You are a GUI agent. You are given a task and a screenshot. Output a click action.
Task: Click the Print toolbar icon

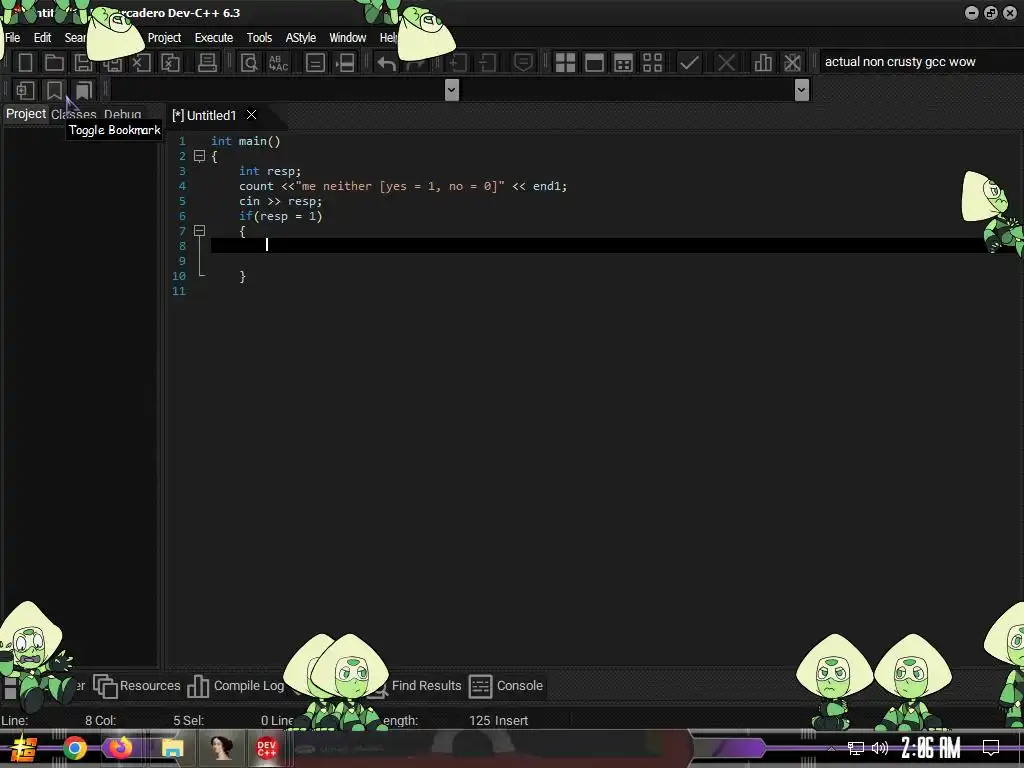[x=207, y=63]
